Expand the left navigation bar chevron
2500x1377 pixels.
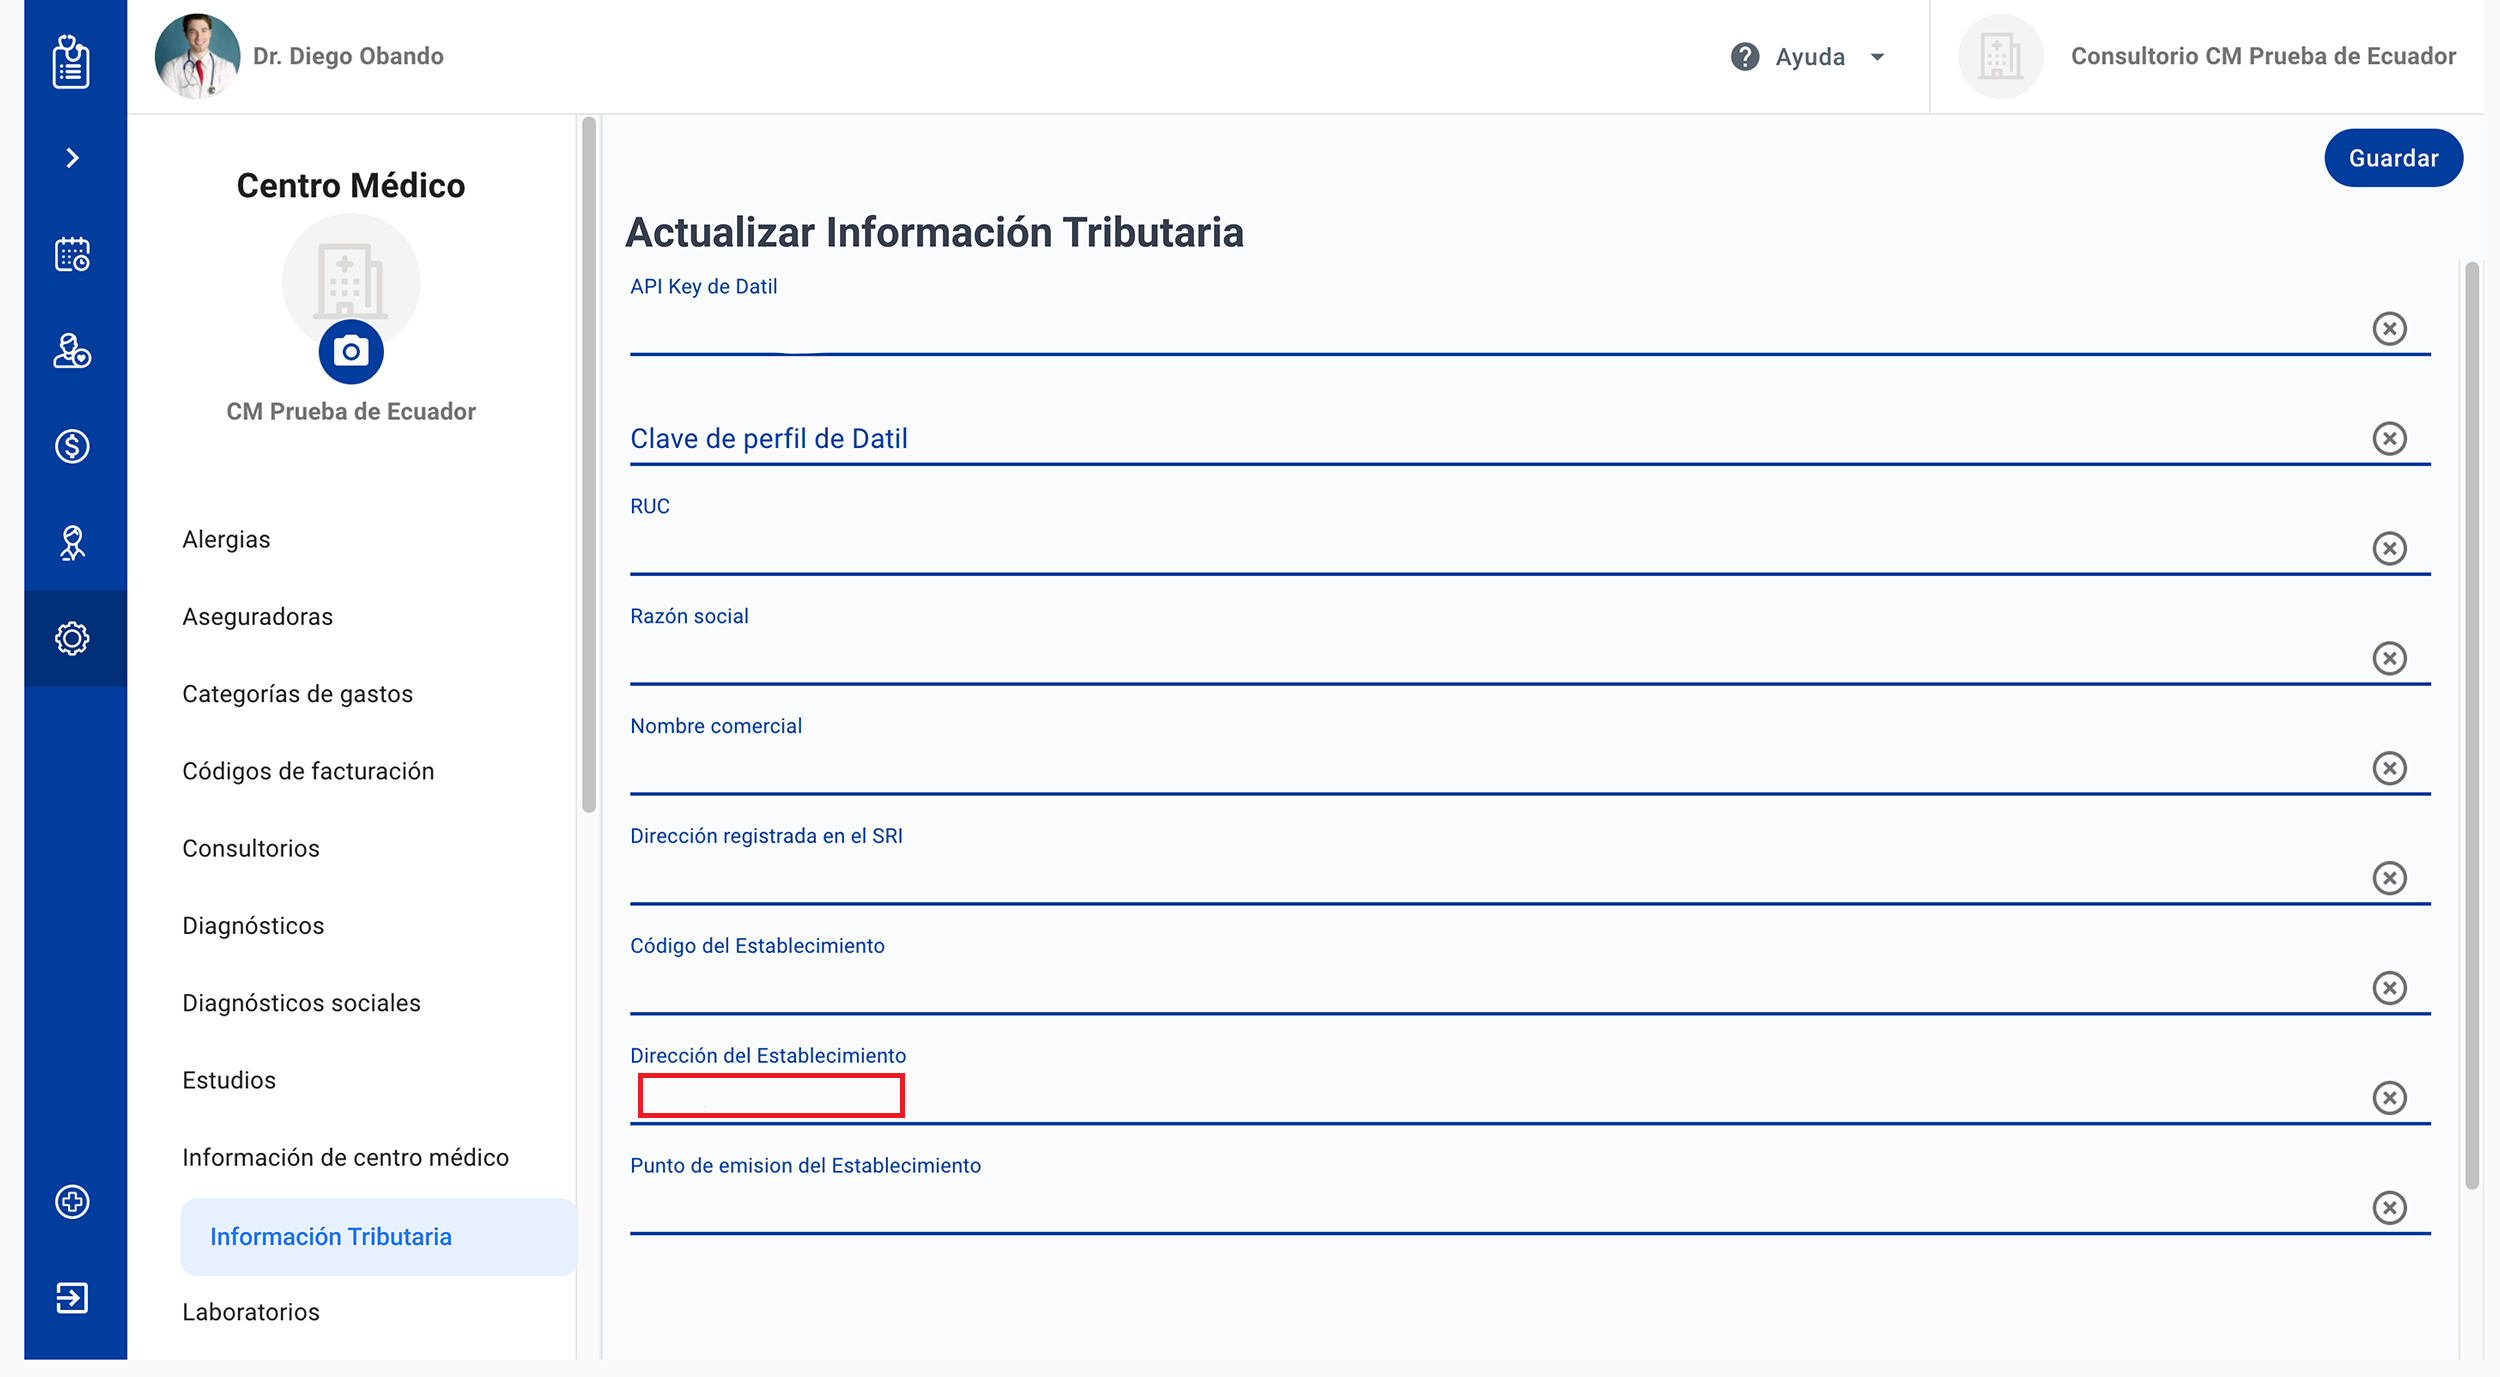click(x=71, y=158)
